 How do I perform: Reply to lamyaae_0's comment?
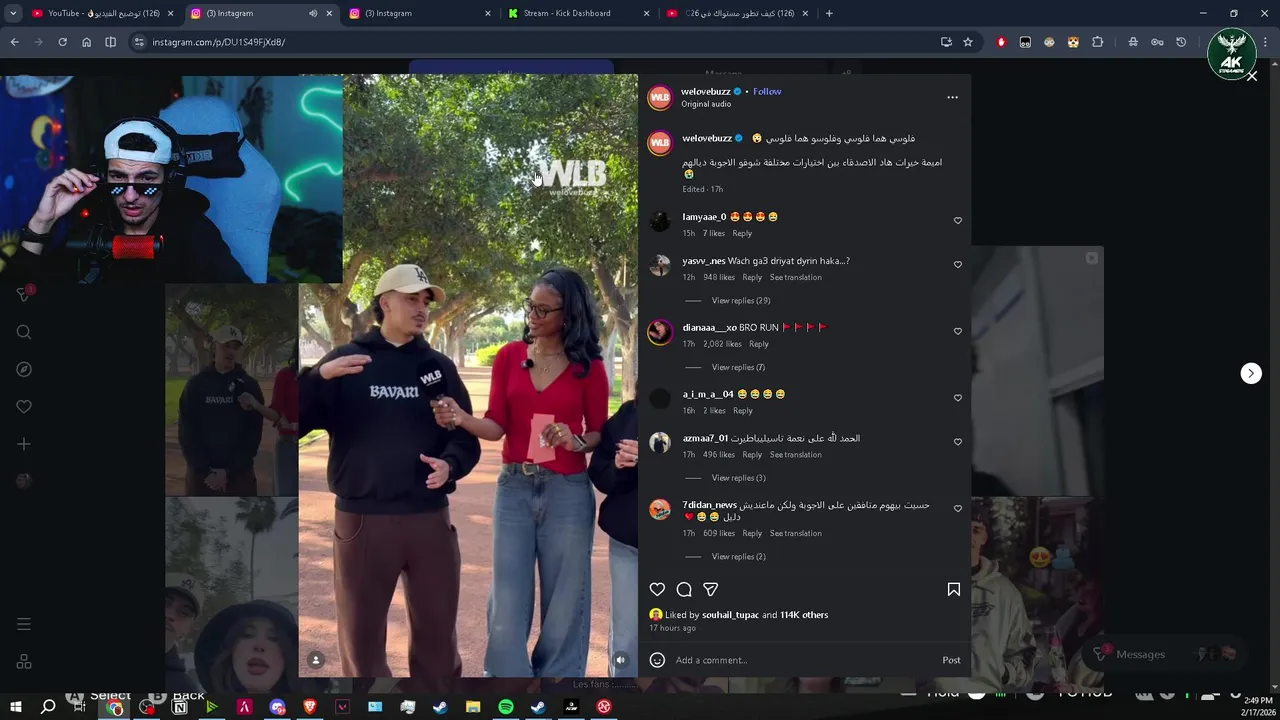click(x=742, y=233)
